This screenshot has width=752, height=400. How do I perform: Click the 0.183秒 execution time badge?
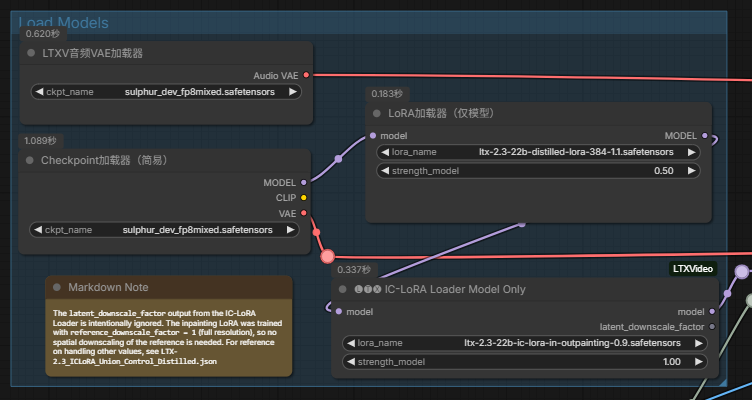click(387, 94)
